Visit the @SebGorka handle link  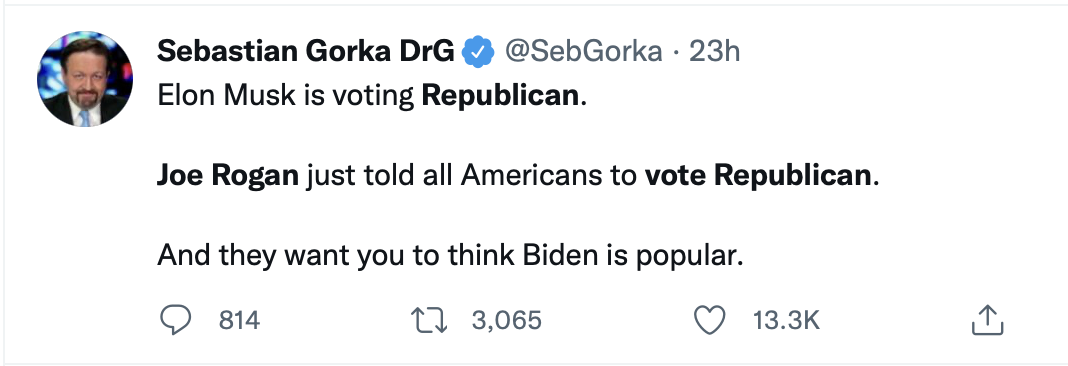point(582,51)
